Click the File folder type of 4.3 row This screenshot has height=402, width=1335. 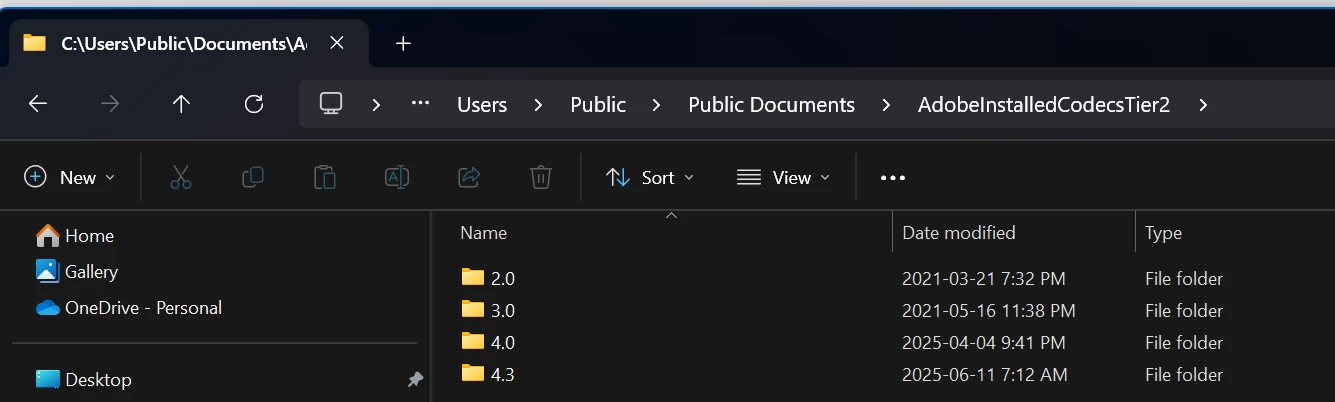pyautogui.click(x=1184, y=375)
